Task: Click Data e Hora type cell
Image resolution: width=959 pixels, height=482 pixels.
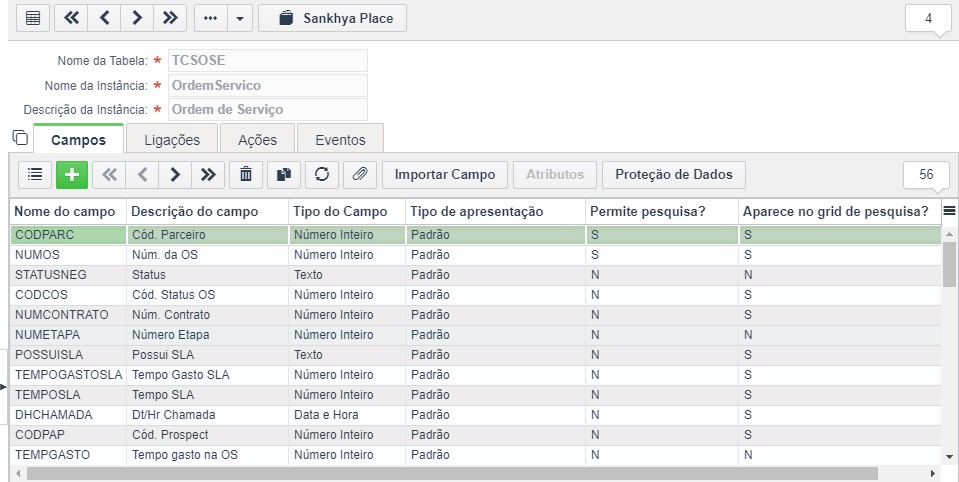Action: coord(347,415)
